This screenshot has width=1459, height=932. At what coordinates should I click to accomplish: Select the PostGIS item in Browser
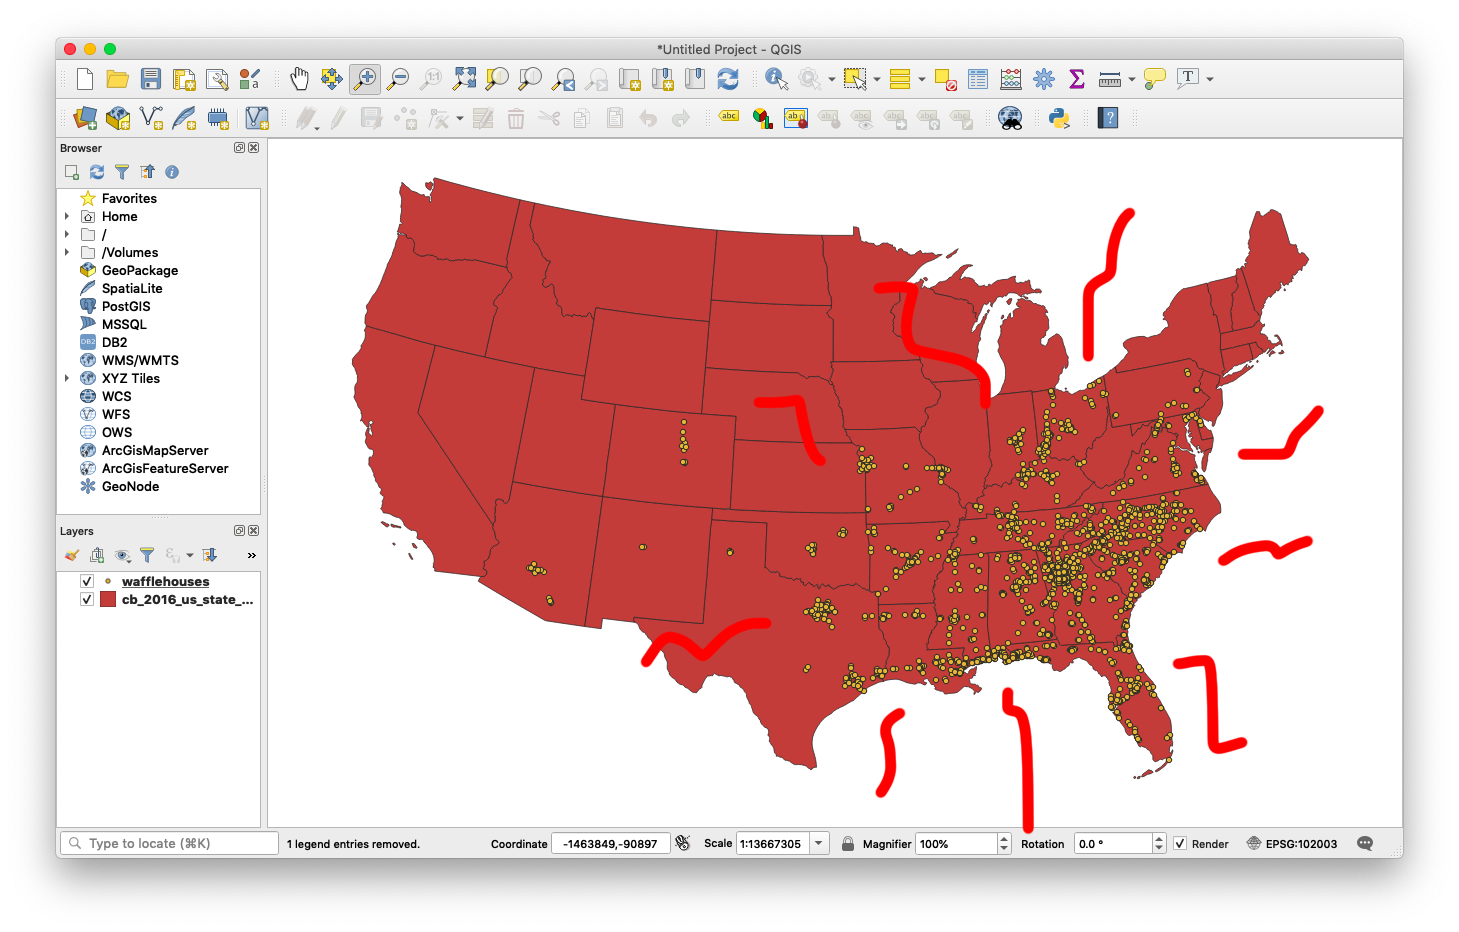126,306
